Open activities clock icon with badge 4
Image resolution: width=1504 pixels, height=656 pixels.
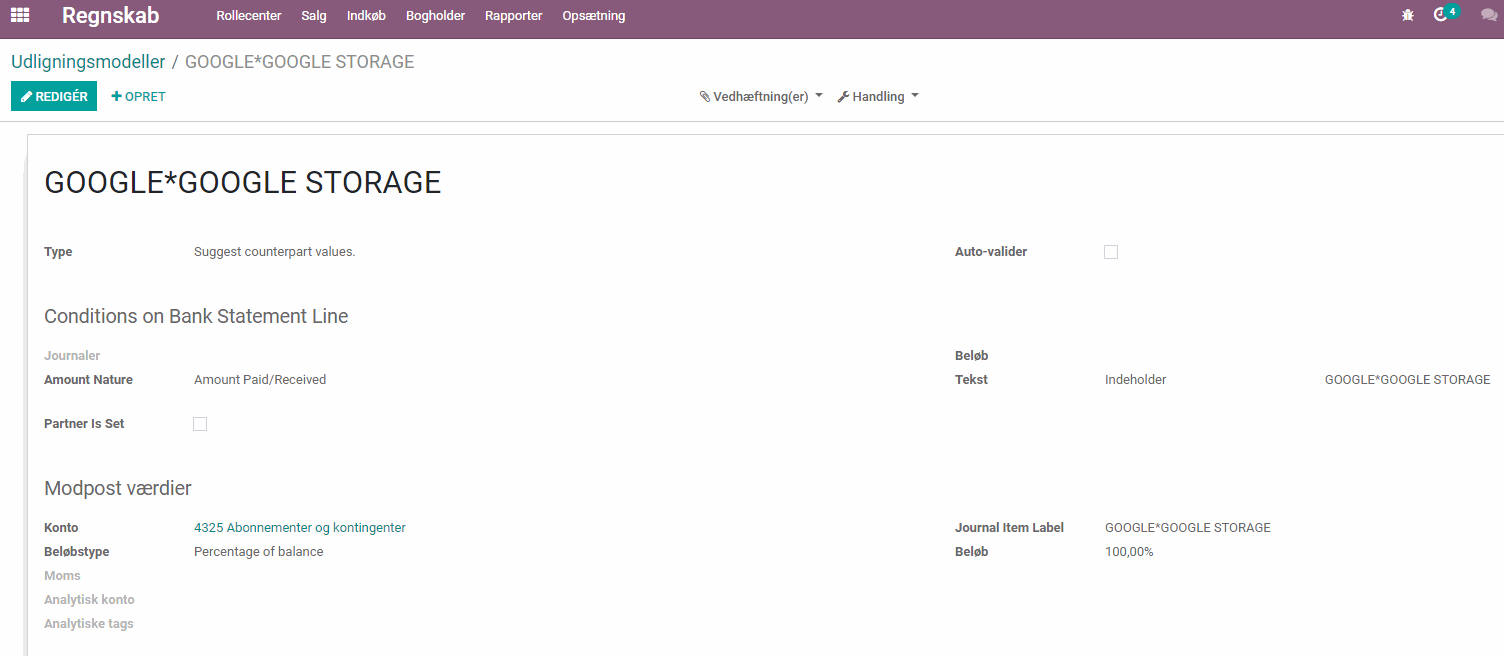pos(1446,14)
